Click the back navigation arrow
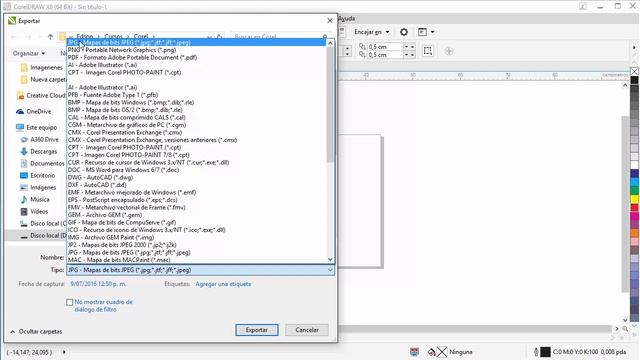Screen dimensions: 640x360 (x=13, y=37)
